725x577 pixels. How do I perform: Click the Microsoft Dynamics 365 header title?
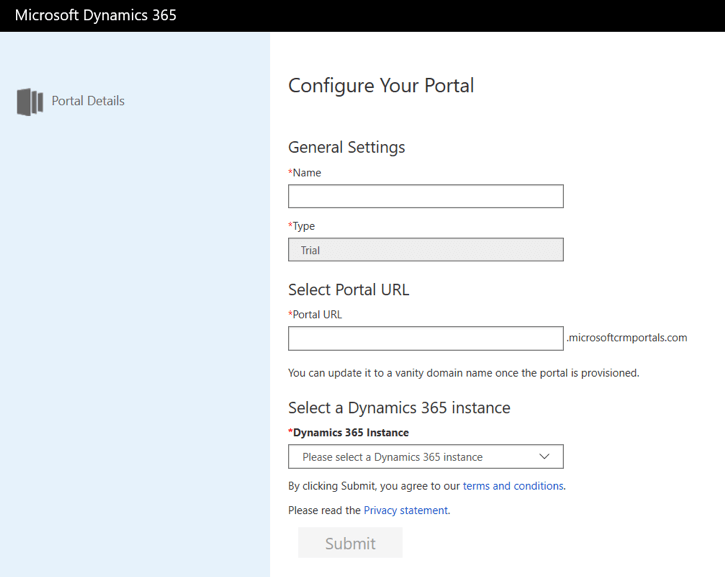pyautogui.click(x=96, y=15)
